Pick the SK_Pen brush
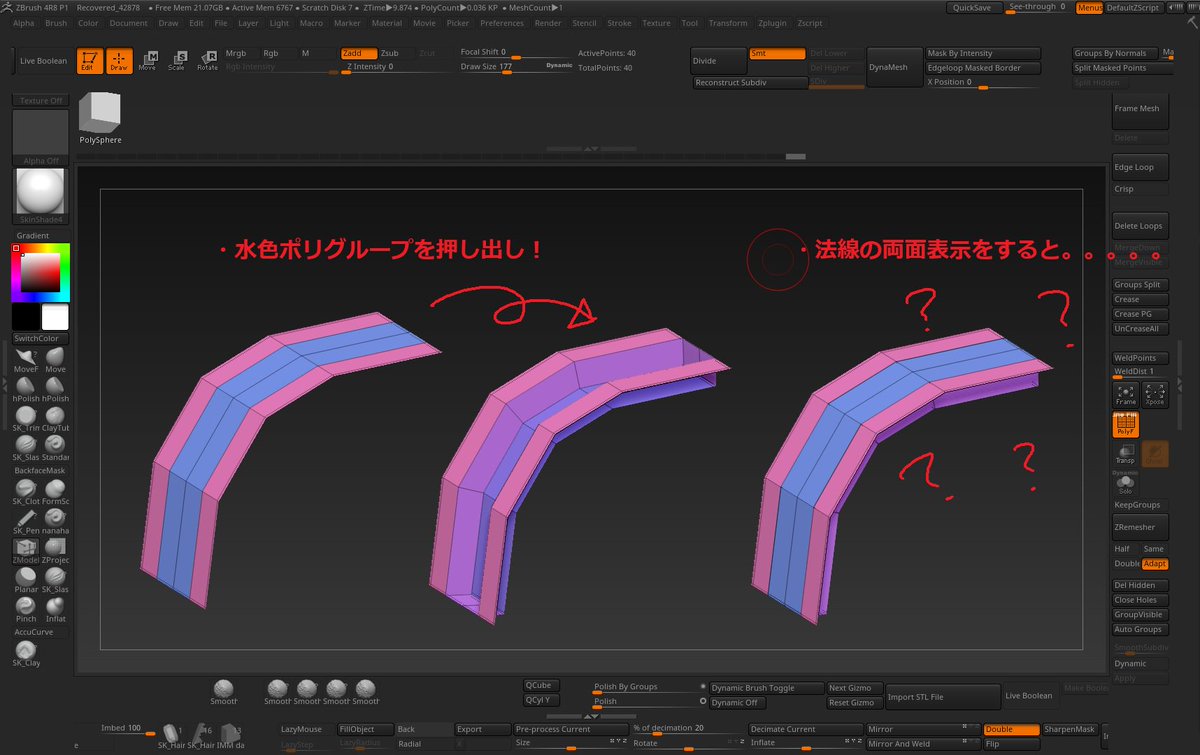1200x755 pixels. coord(25,520)
